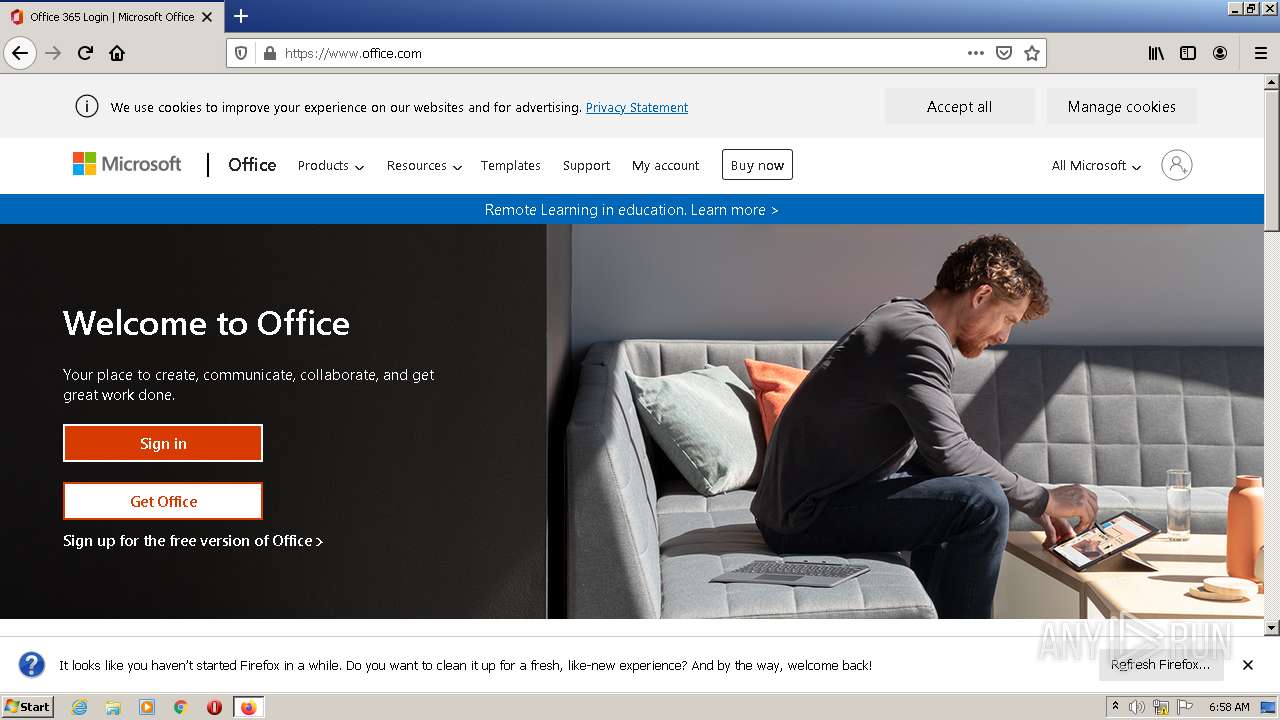1280x720 pixels.
Task: Dismiss the Firefox refresh notification bar
Action: 1248,665
